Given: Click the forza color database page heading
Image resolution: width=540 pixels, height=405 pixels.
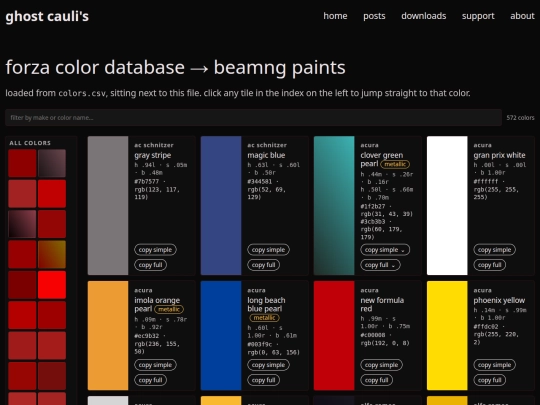Looking at the screenshot, I should point(175,67).
